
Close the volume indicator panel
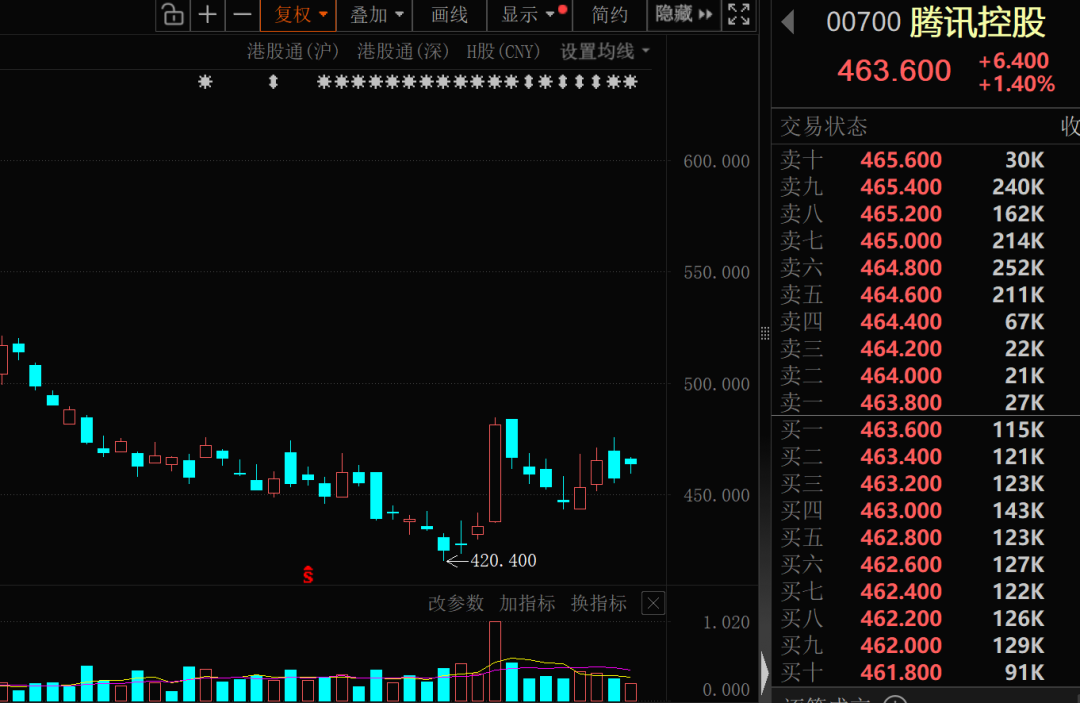(x=653, y=604)
